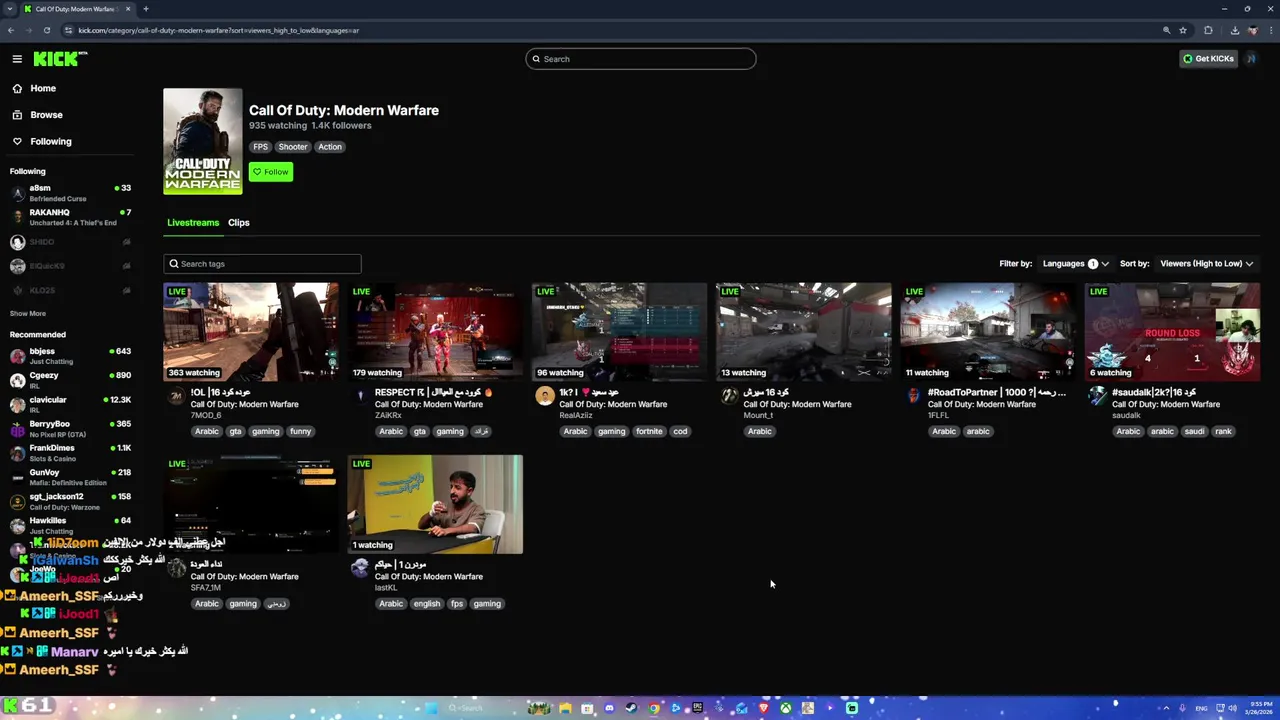Select the FPS category tag
Viewport: 1280px width, 720px height.
[x=261, y=147]
